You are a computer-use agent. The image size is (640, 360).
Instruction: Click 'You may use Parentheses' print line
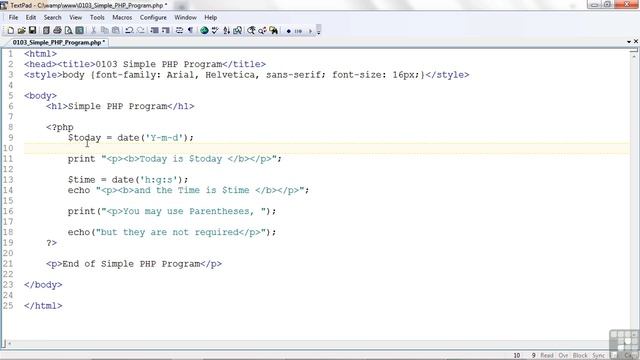[x=172, y=211]
